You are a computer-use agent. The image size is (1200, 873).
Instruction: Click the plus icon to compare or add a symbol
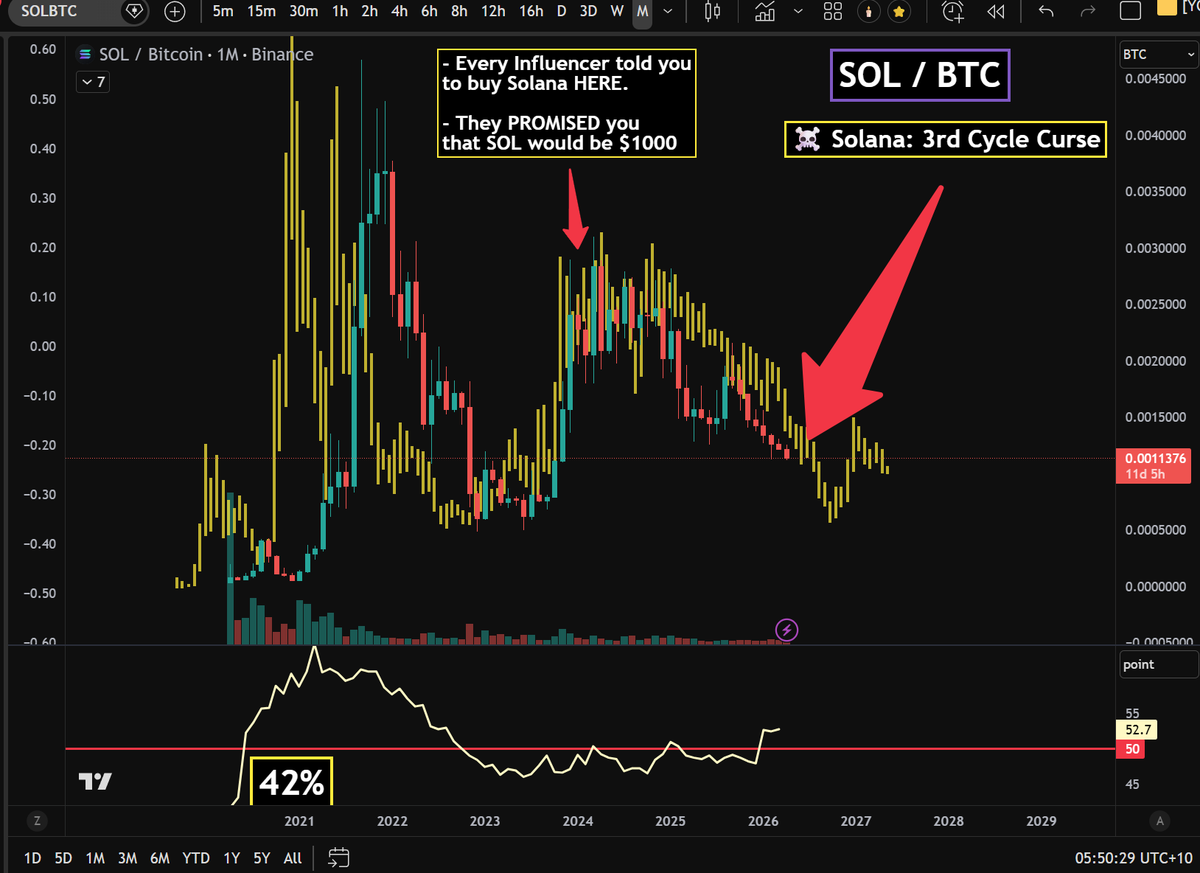[x=175, y=12]
